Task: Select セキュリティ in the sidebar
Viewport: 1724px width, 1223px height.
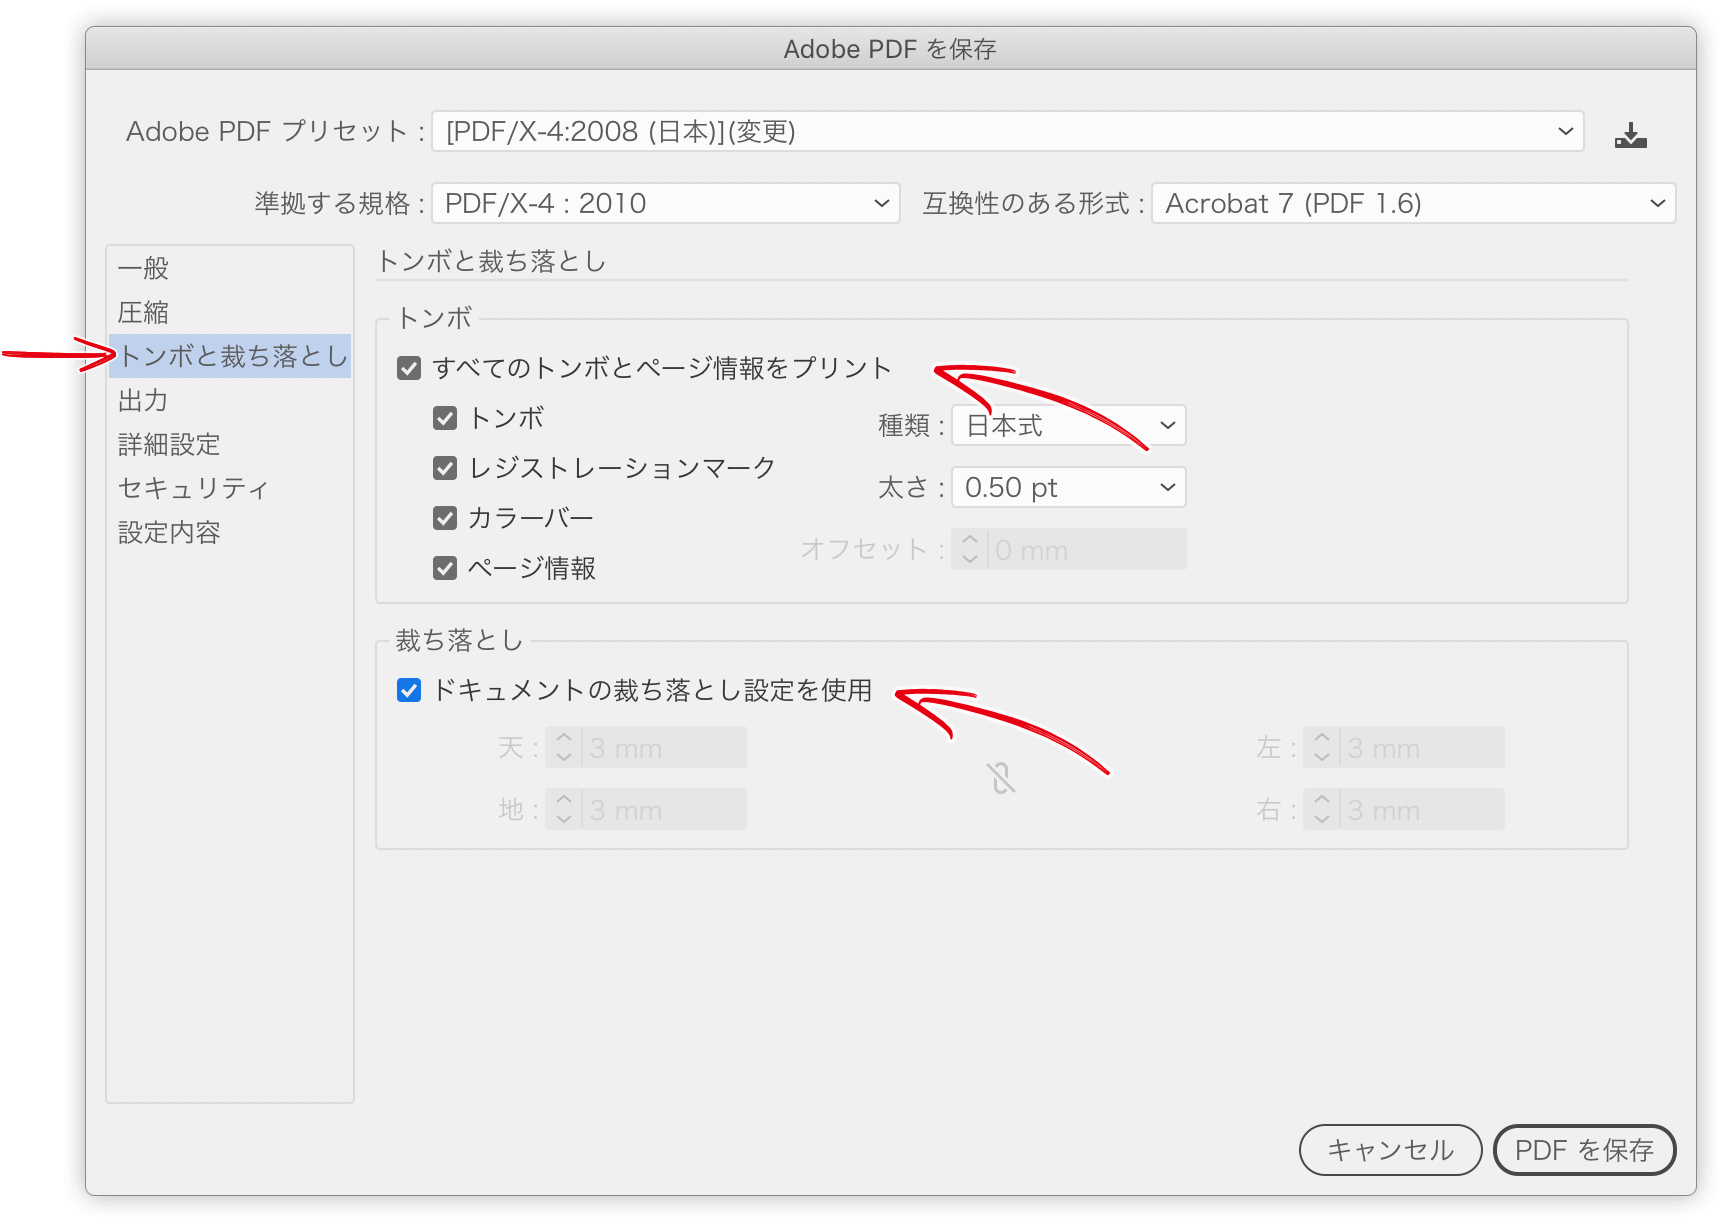Action: [229, 488]
